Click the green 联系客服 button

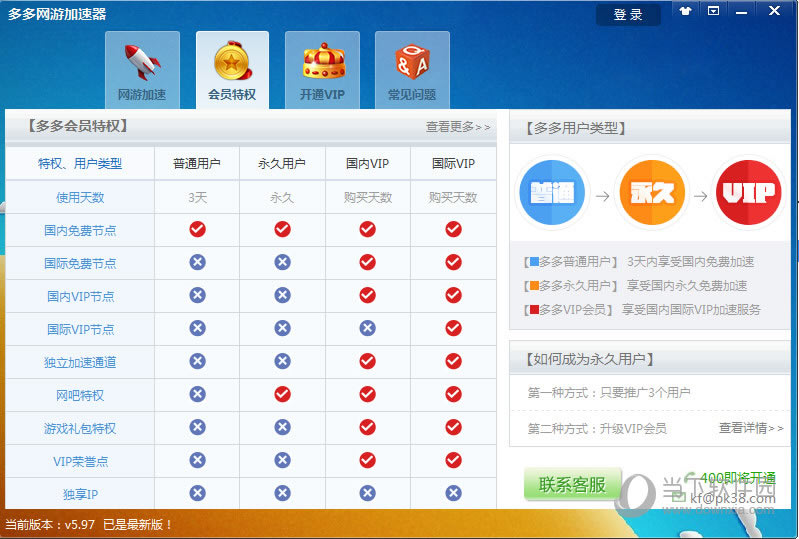click(x=572, y=485)
